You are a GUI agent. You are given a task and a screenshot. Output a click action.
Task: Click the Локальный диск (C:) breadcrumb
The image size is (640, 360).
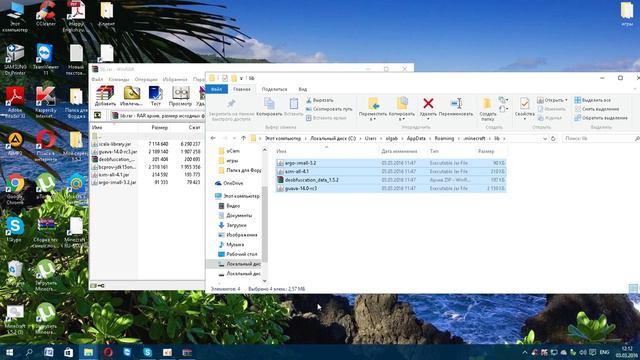333,138
